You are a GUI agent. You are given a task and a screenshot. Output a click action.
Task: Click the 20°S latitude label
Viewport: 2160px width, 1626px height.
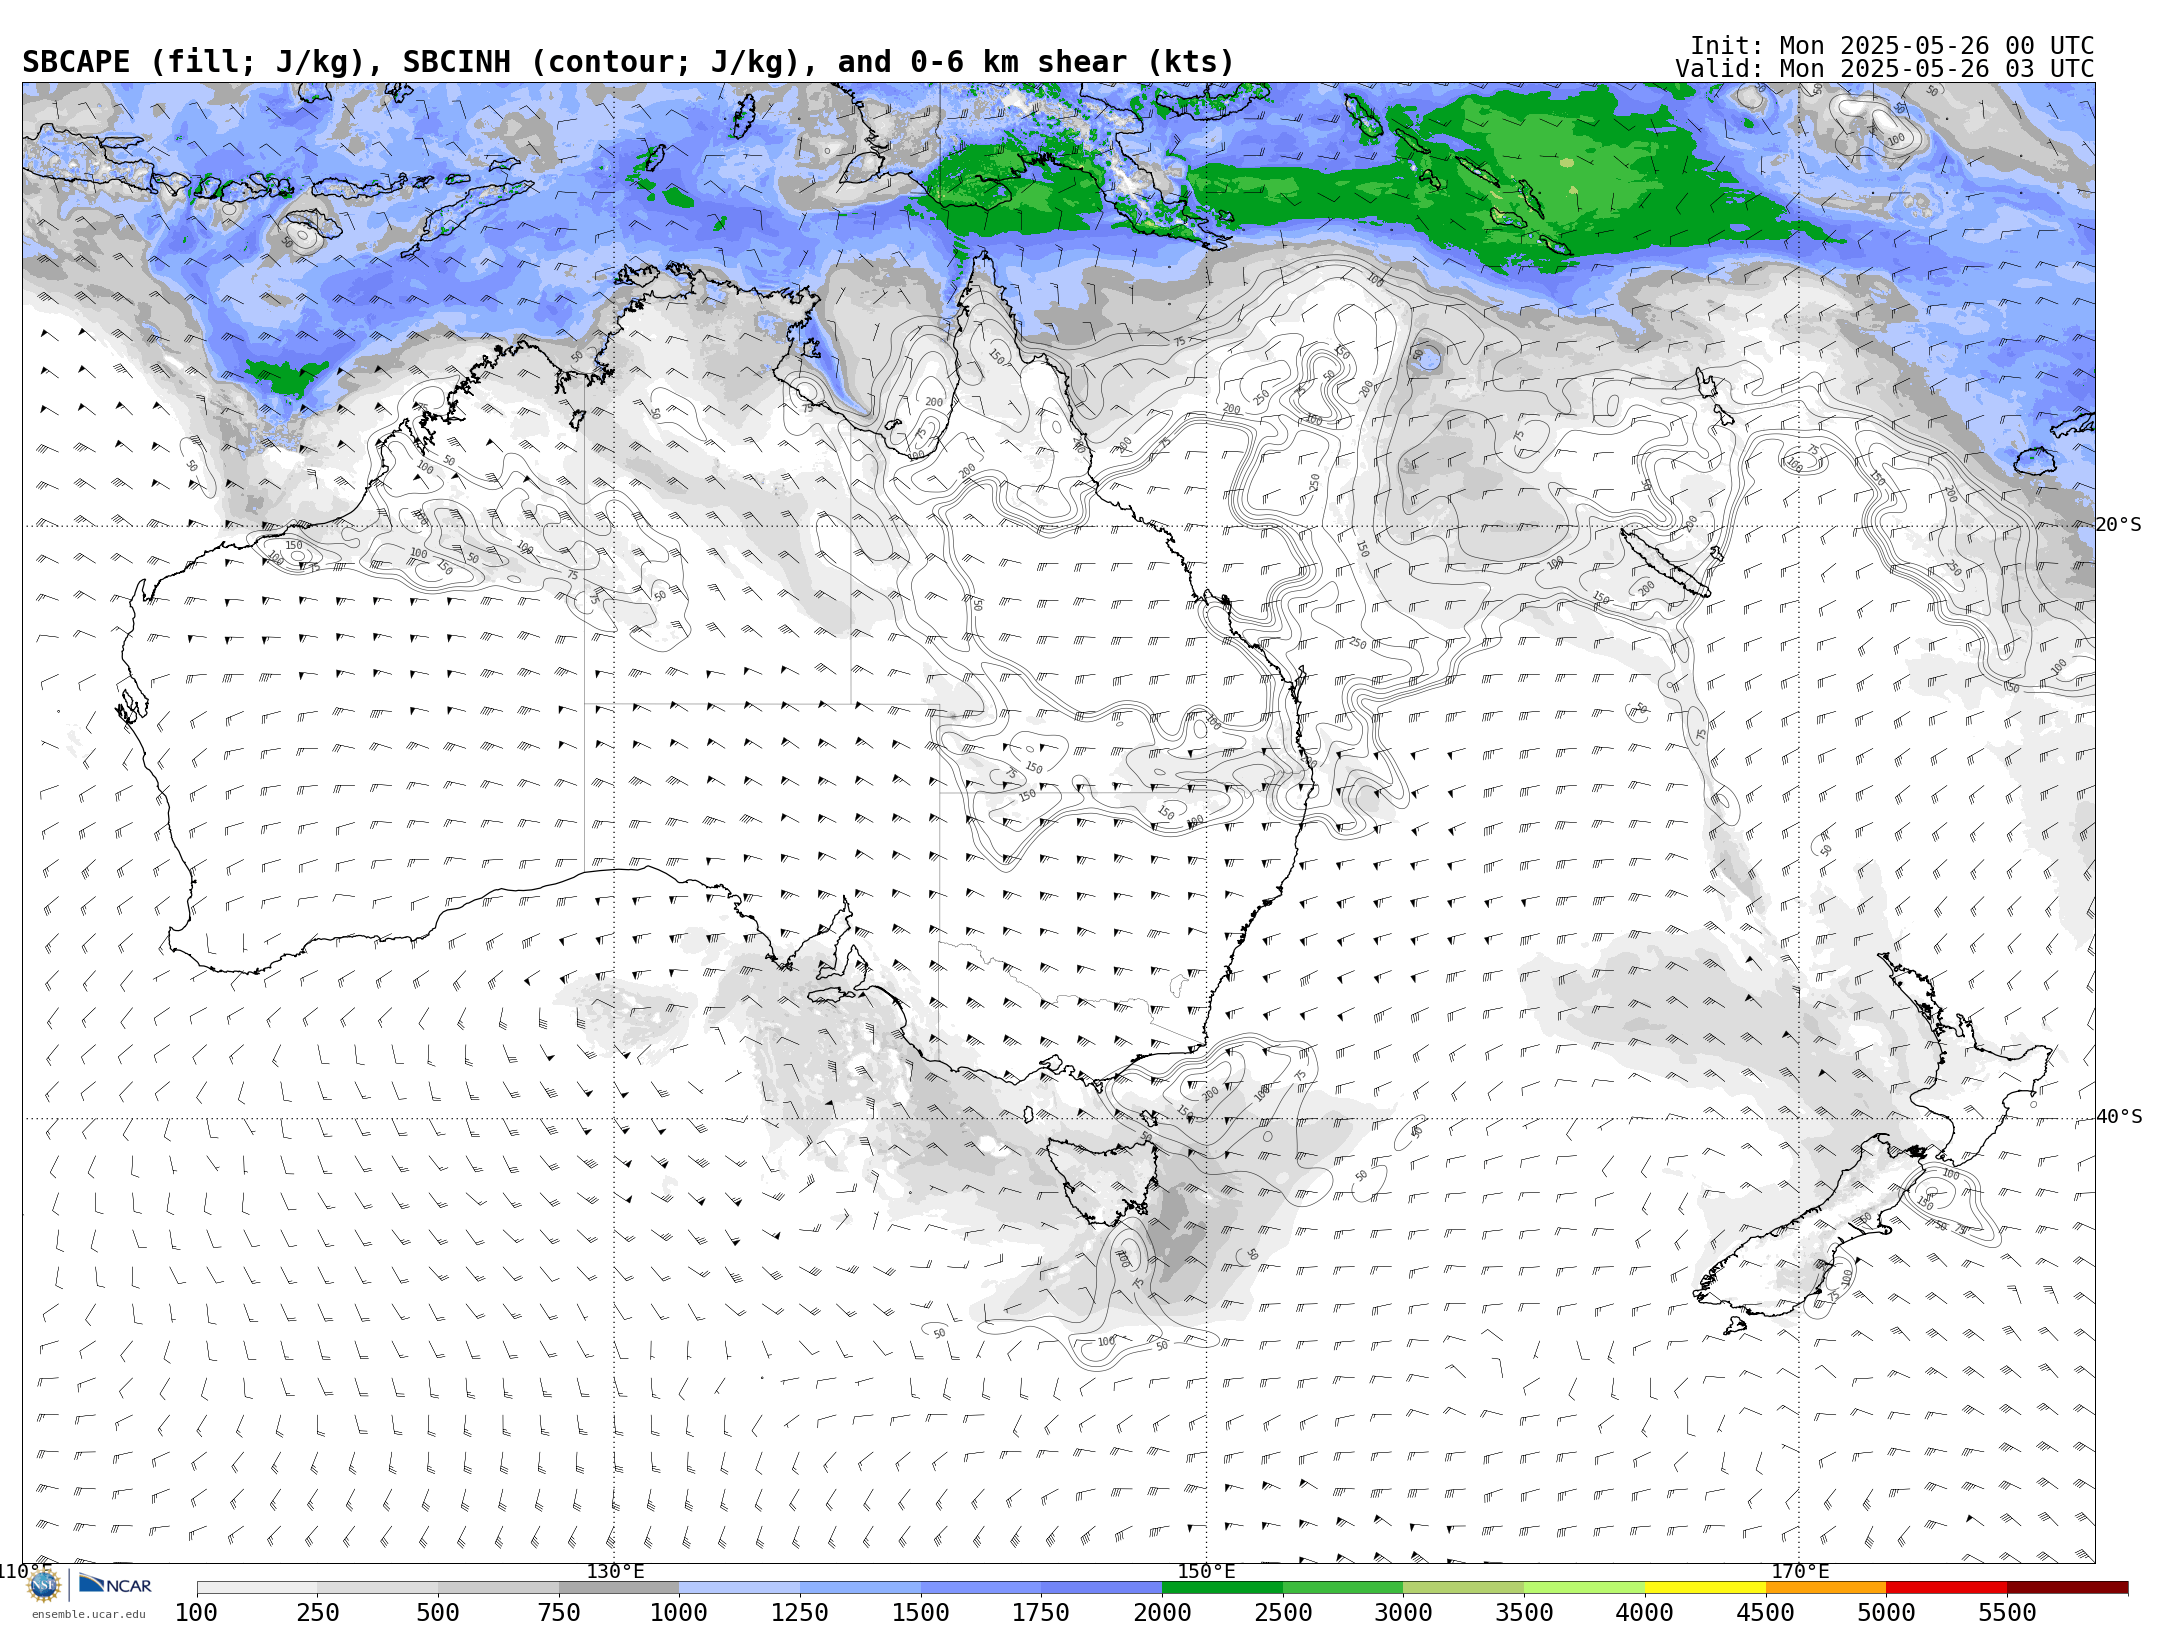2119,525
